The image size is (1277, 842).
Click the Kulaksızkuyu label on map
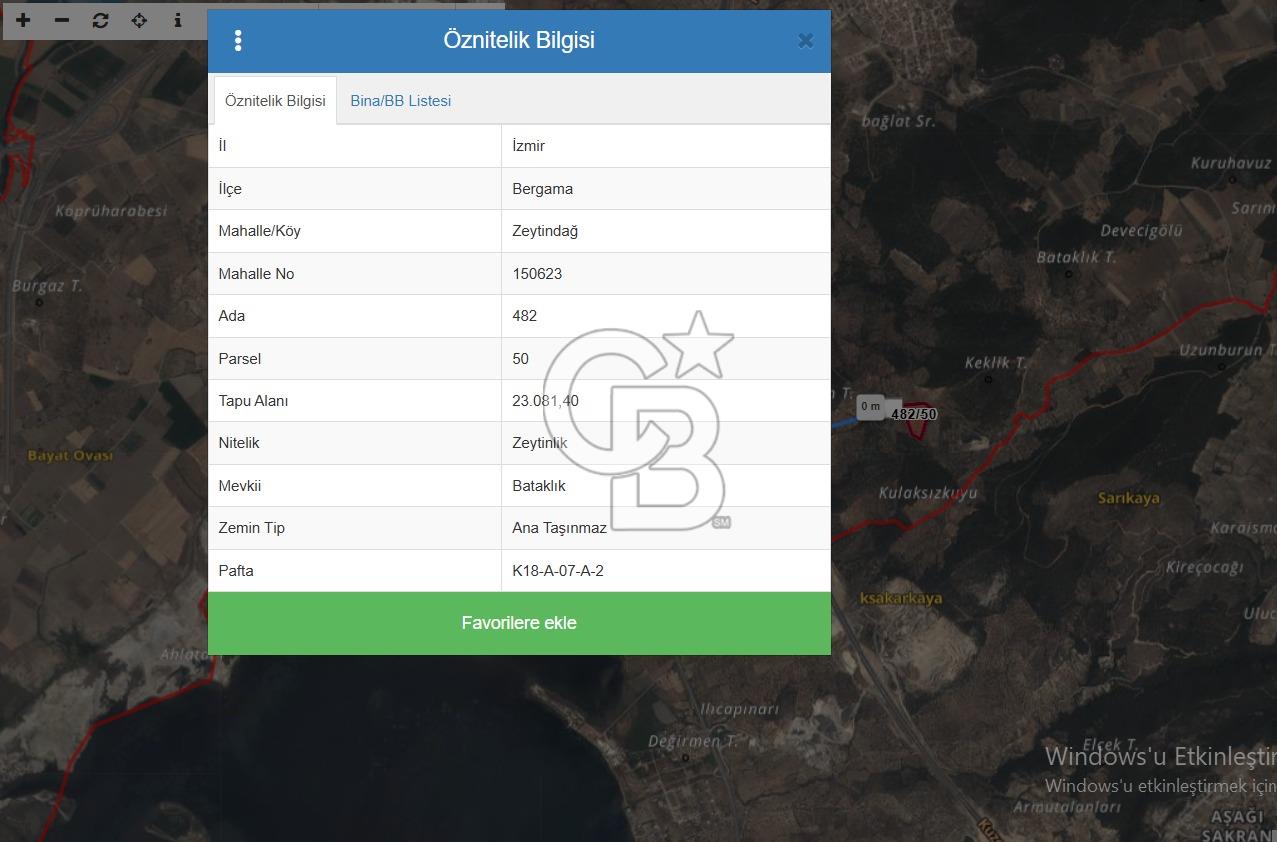928,493
